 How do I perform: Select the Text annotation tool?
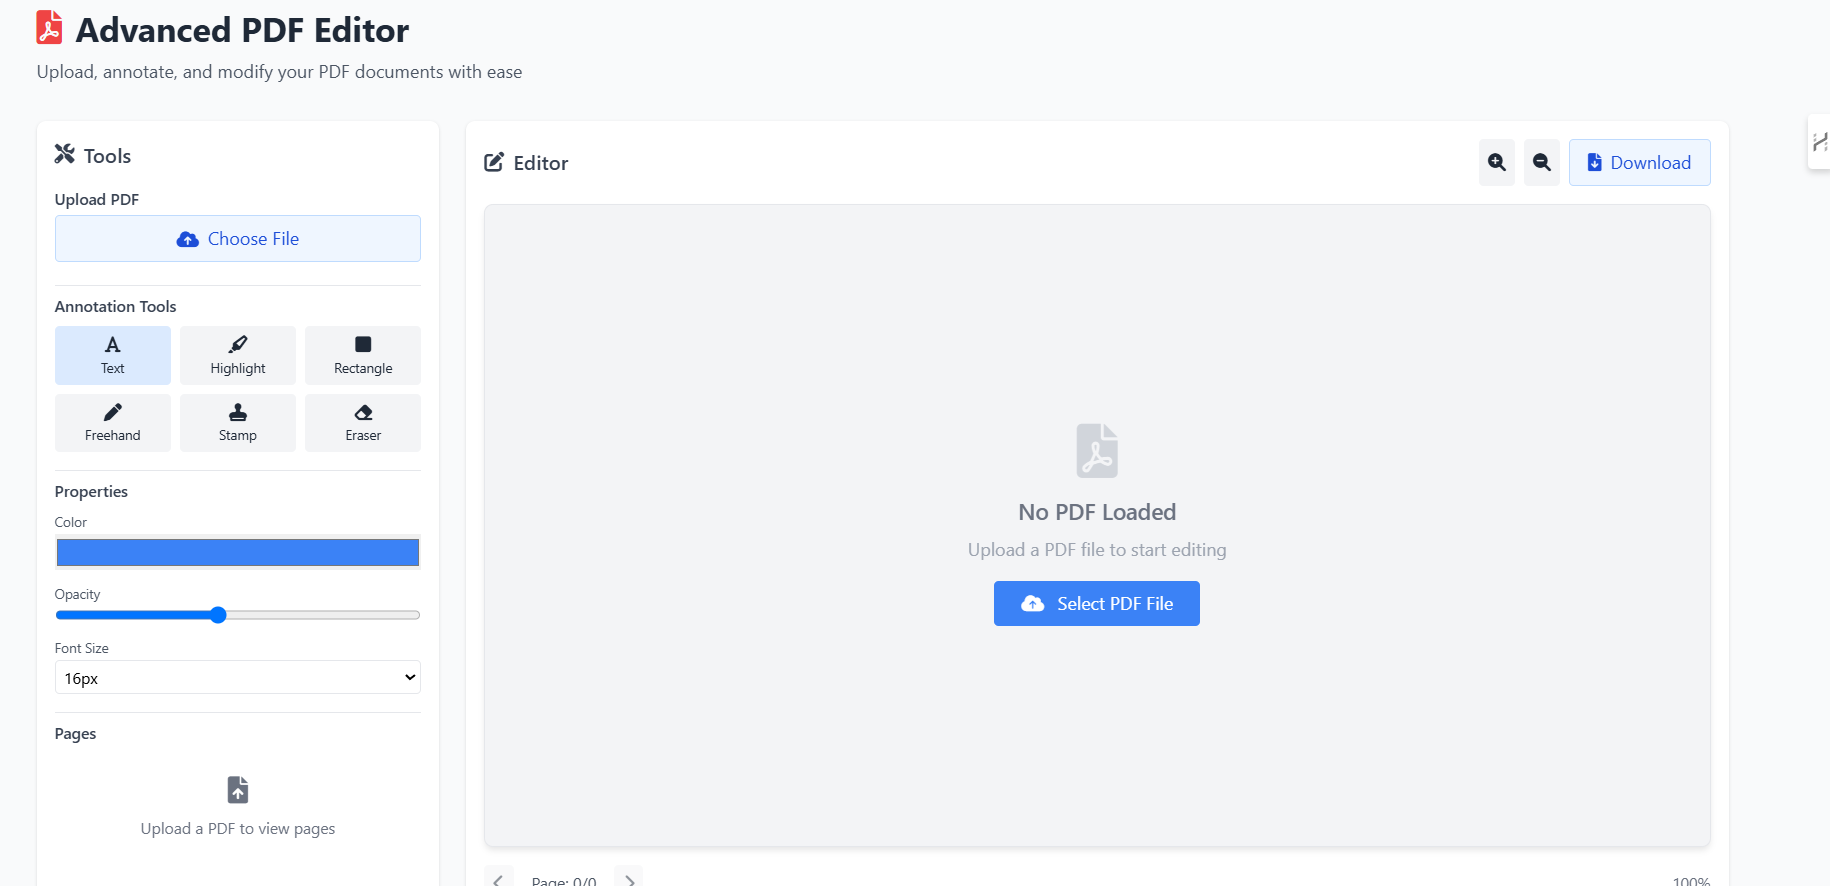(113, 355)
